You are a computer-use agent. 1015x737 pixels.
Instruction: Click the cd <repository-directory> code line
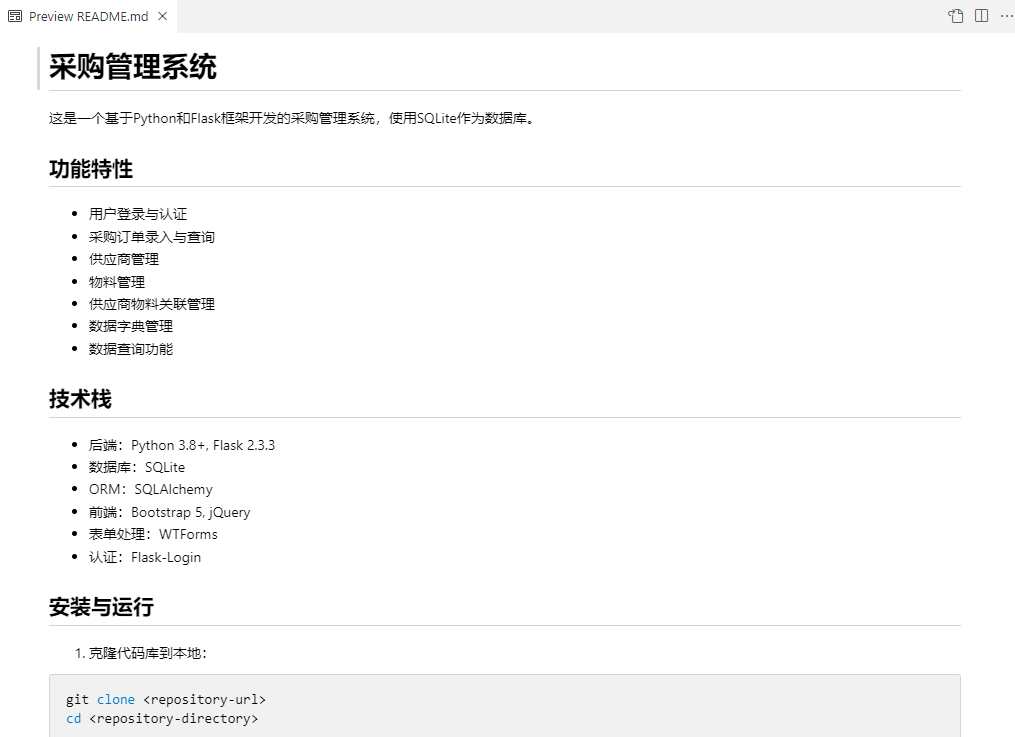pos(162,718)
